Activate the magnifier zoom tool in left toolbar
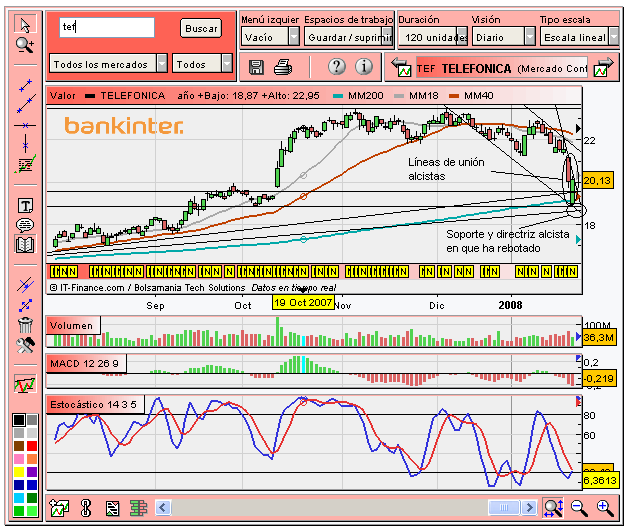The image size is (629, 531). (25, 45)
